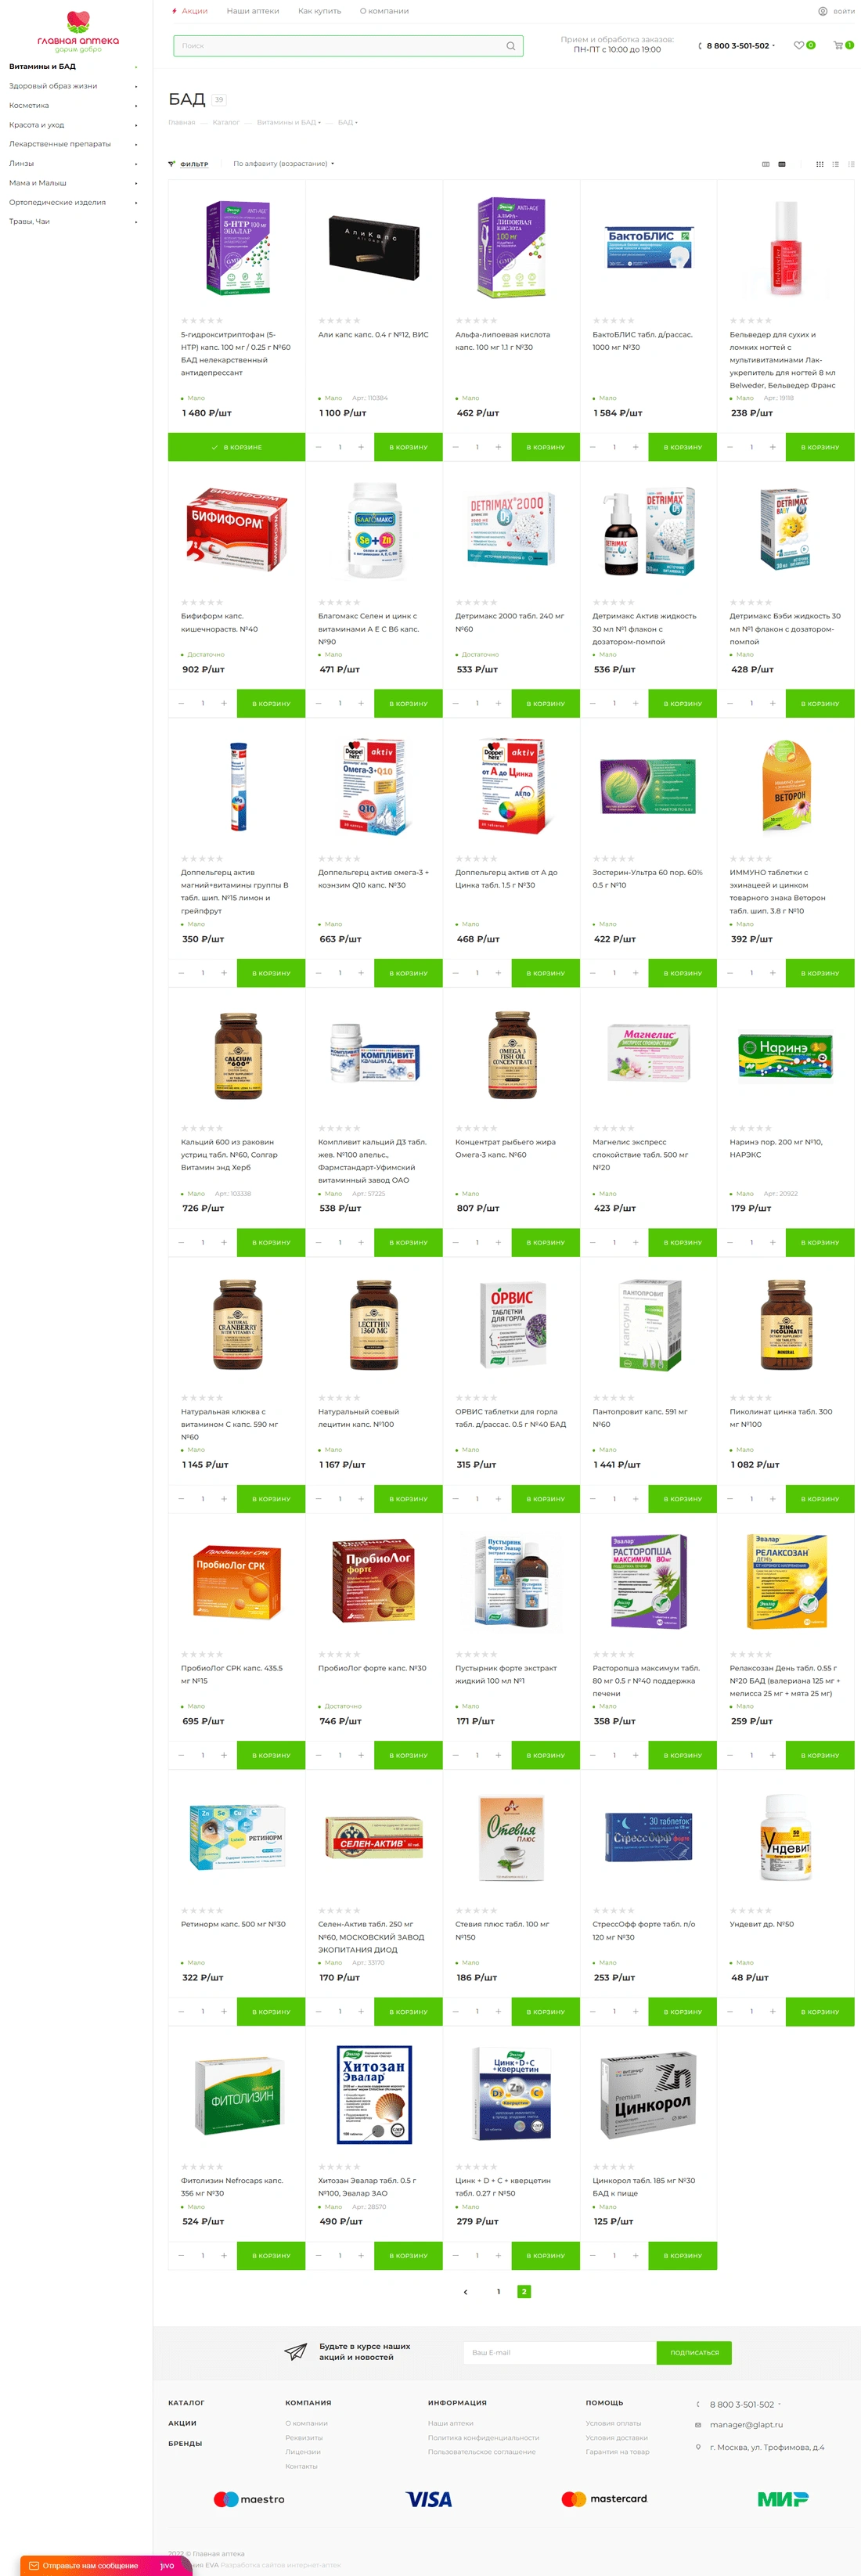
Task: Switch to list view icon
Action: point(836,164)
